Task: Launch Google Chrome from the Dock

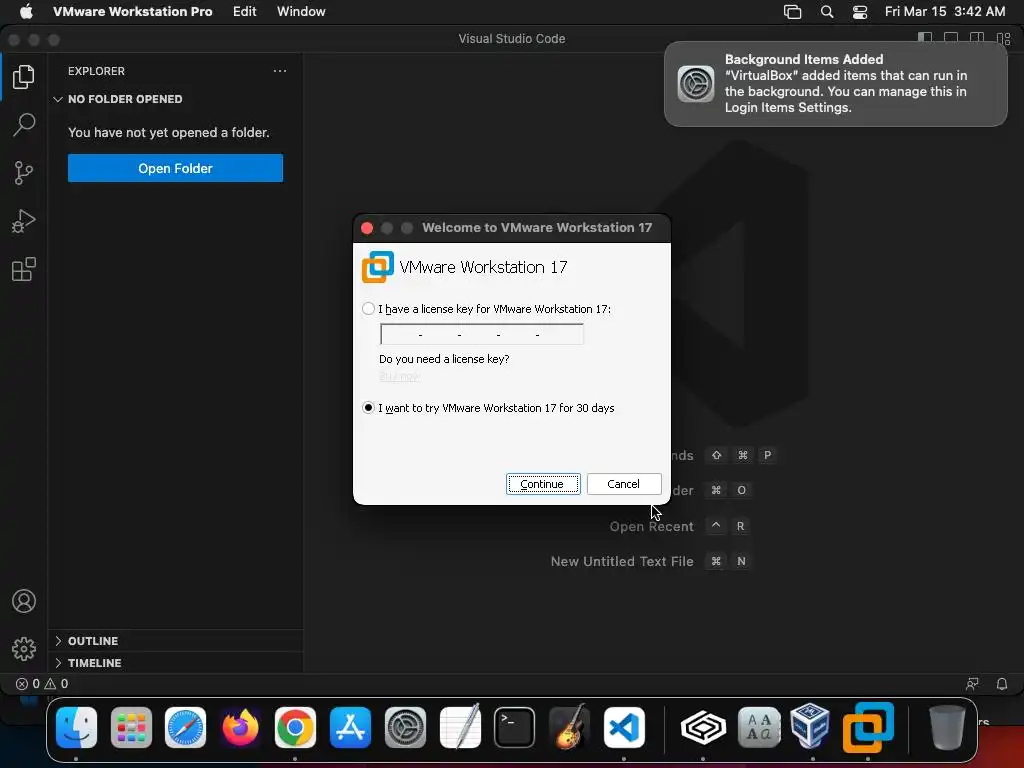Action: tap(295, 728)
